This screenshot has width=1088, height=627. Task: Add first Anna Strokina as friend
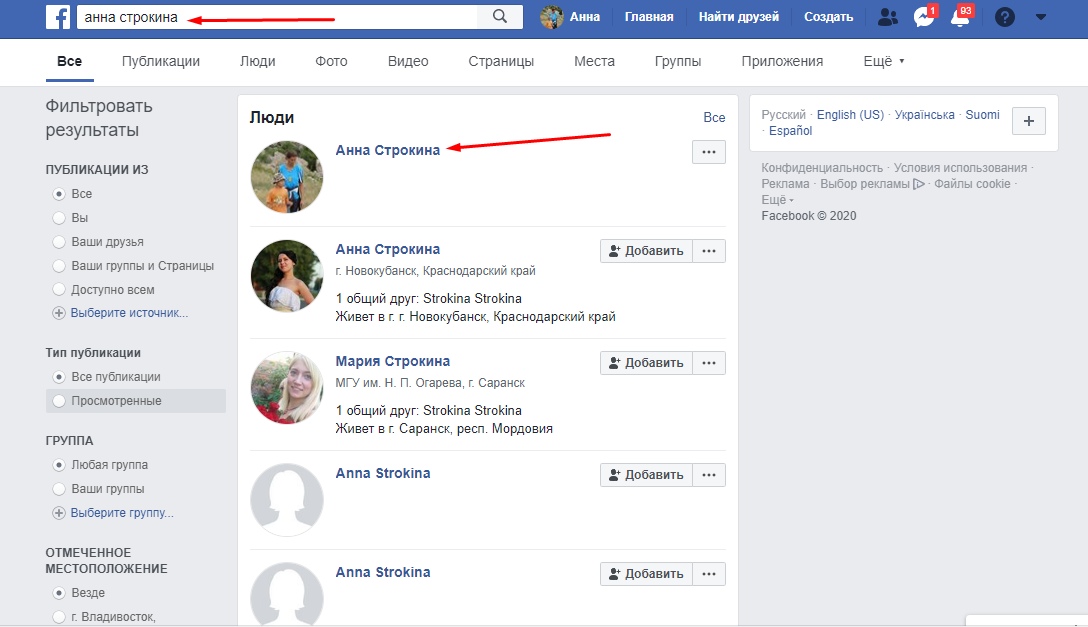tap(646, 474)
